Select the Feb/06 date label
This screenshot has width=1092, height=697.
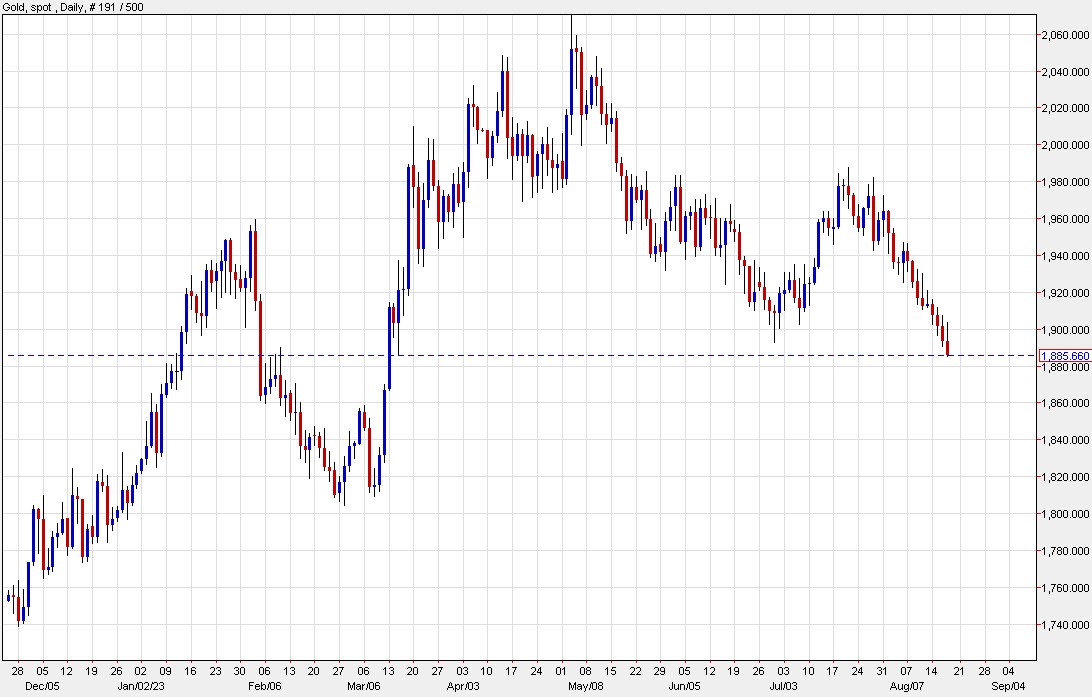[264, 687]
